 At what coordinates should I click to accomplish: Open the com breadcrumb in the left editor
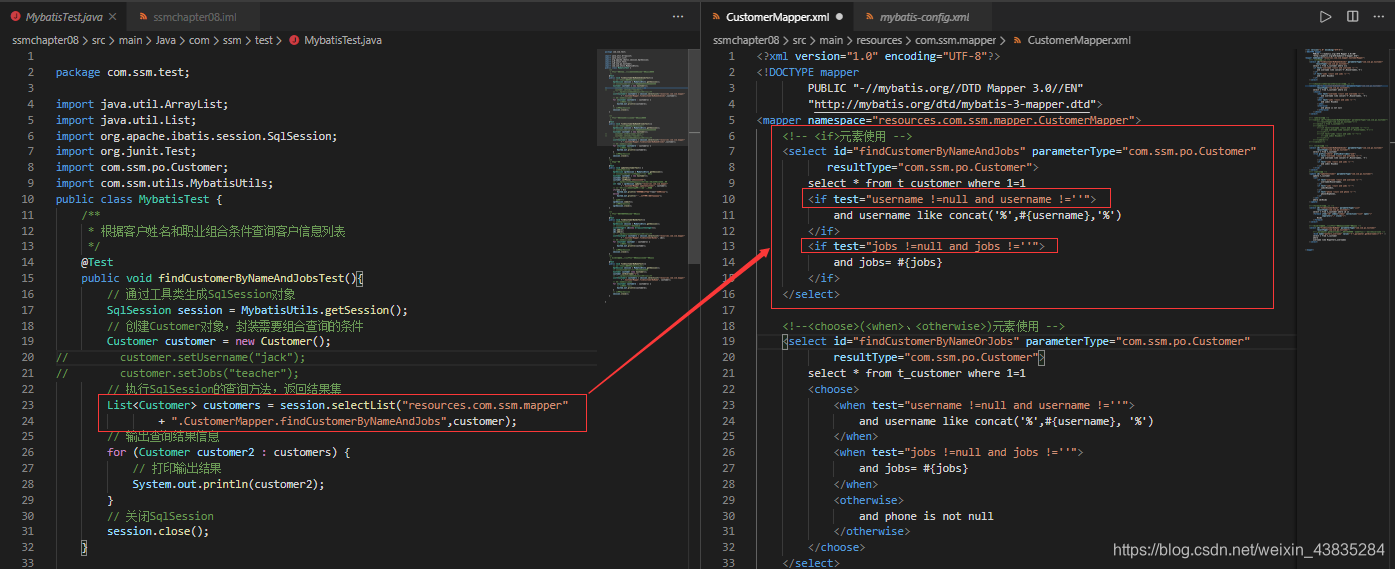[x=199, y=40]
